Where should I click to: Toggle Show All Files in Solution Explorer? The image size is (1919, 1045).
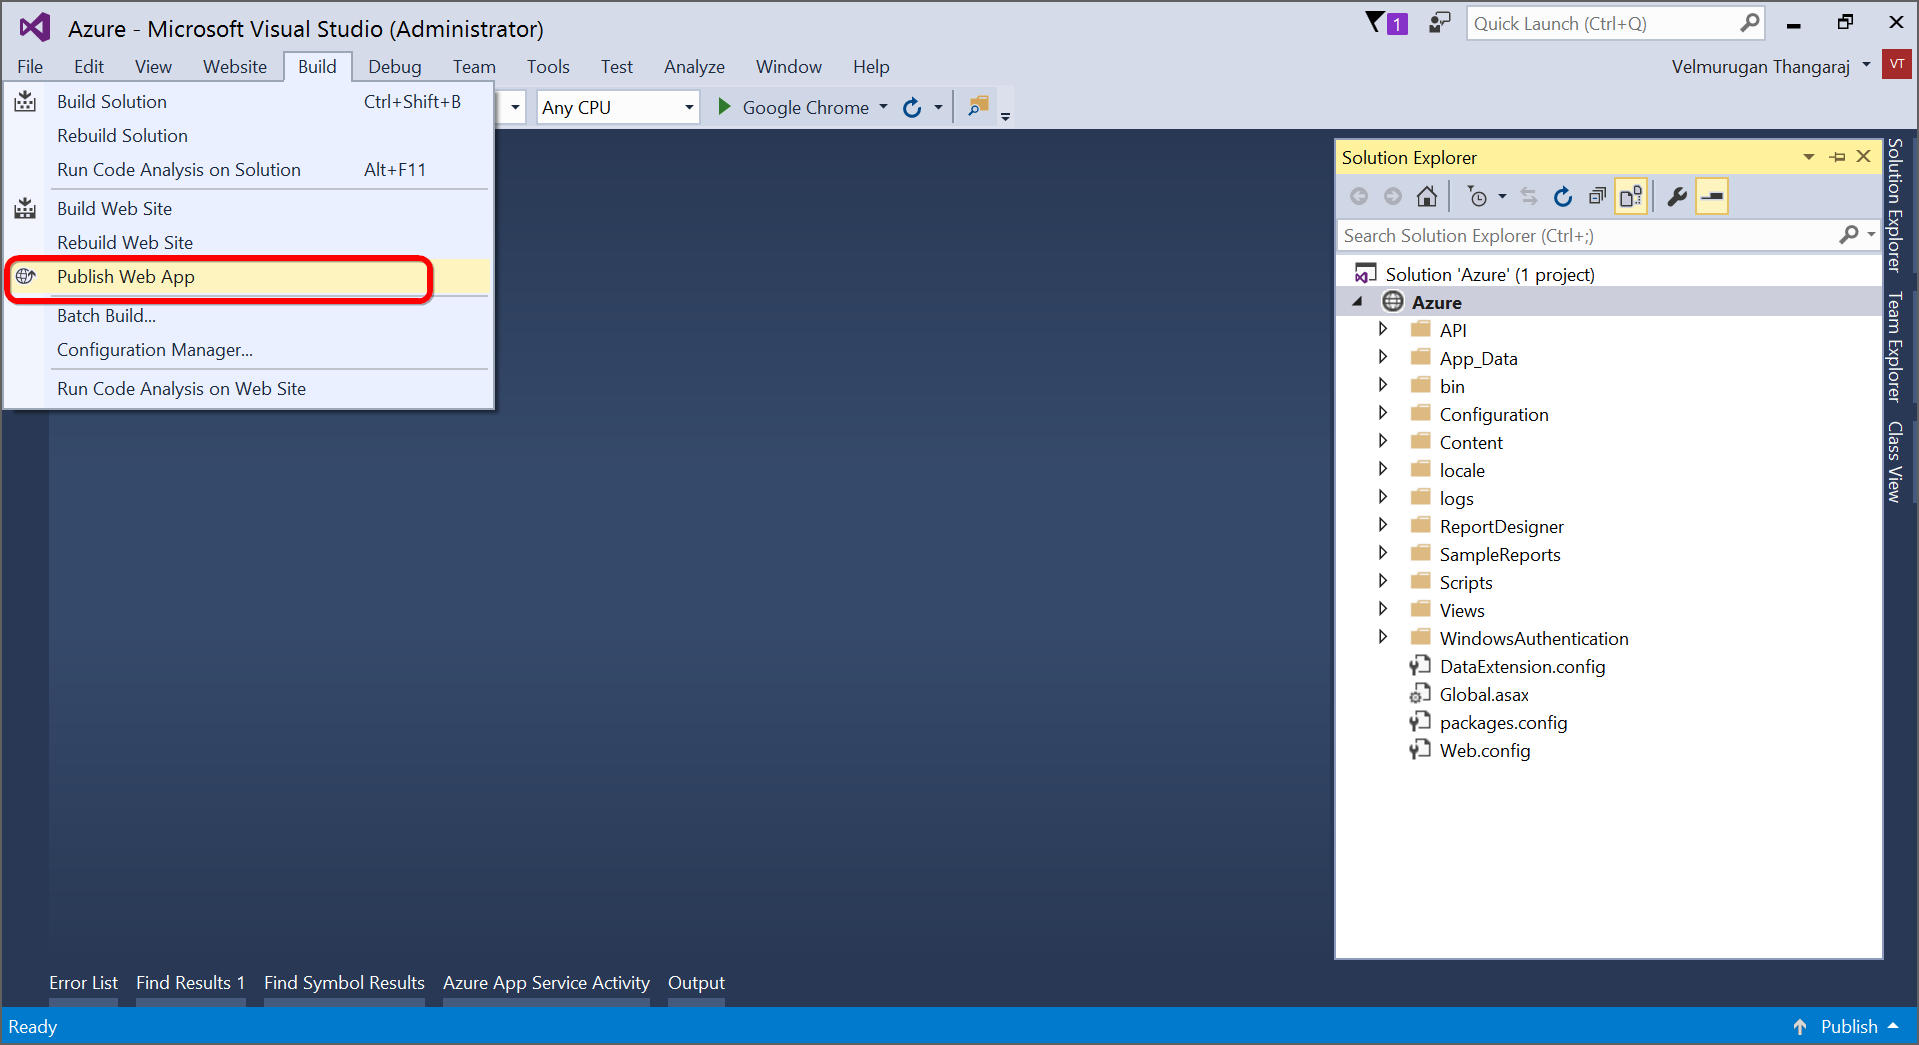click(x=1630, y=196)
